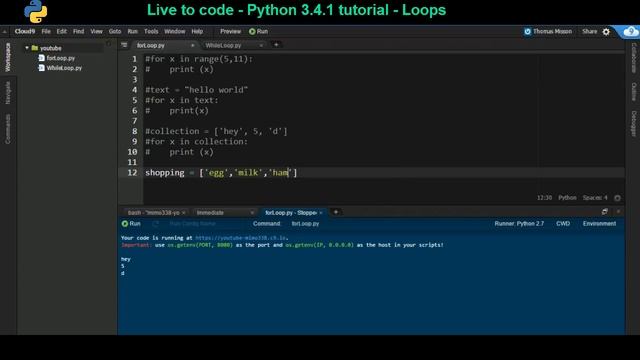Click the Run Config Name field
Viewport: 640px width, 360px height.
(192, 224)
